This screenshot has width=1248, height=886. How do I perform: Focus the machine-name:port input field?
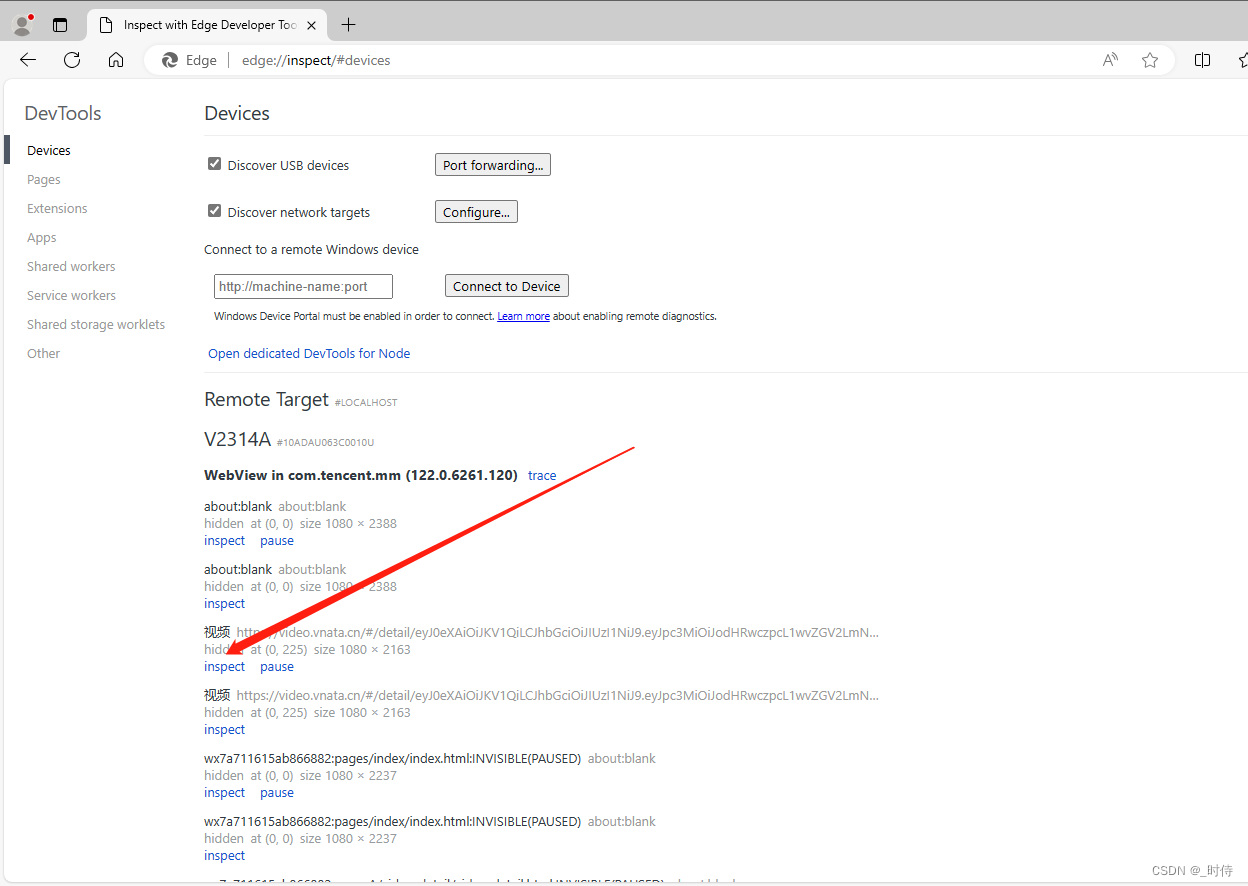click(x=303, y=286)
